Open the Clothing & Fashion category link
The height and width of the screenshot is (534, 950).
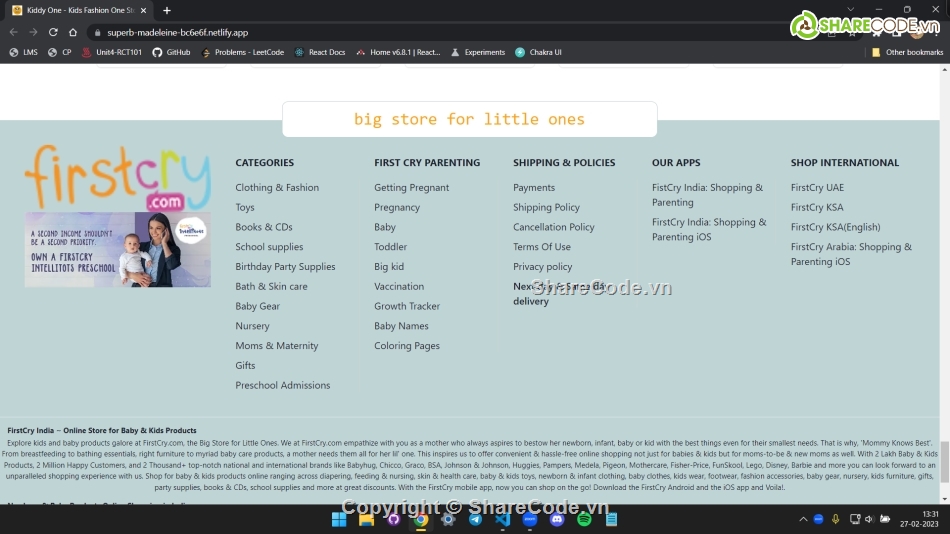tap(277, 187)
